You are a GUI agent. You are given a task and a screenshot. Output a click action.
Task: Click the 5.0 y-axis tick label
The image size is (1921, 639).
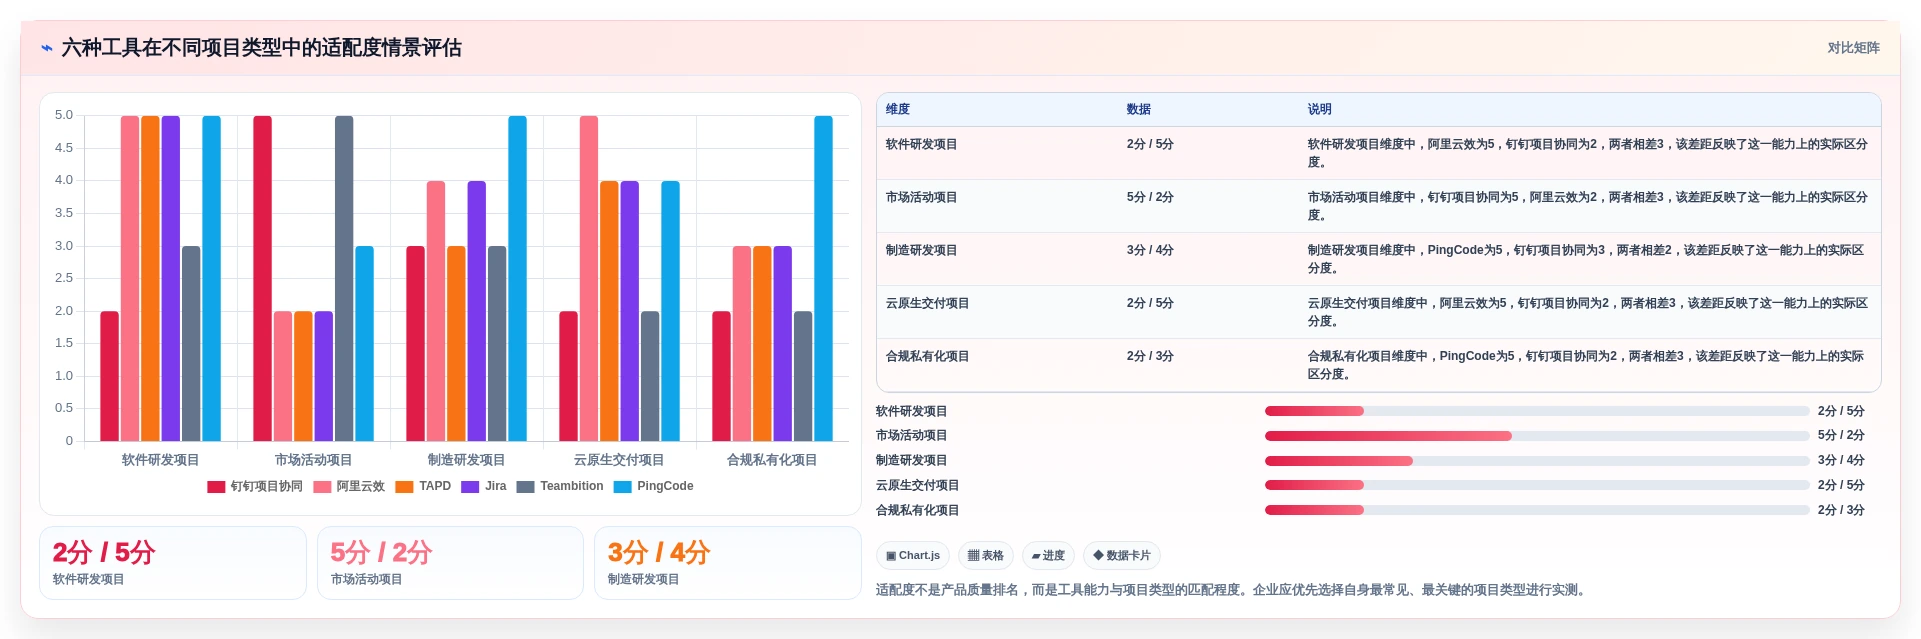click(x=64, y=116)
